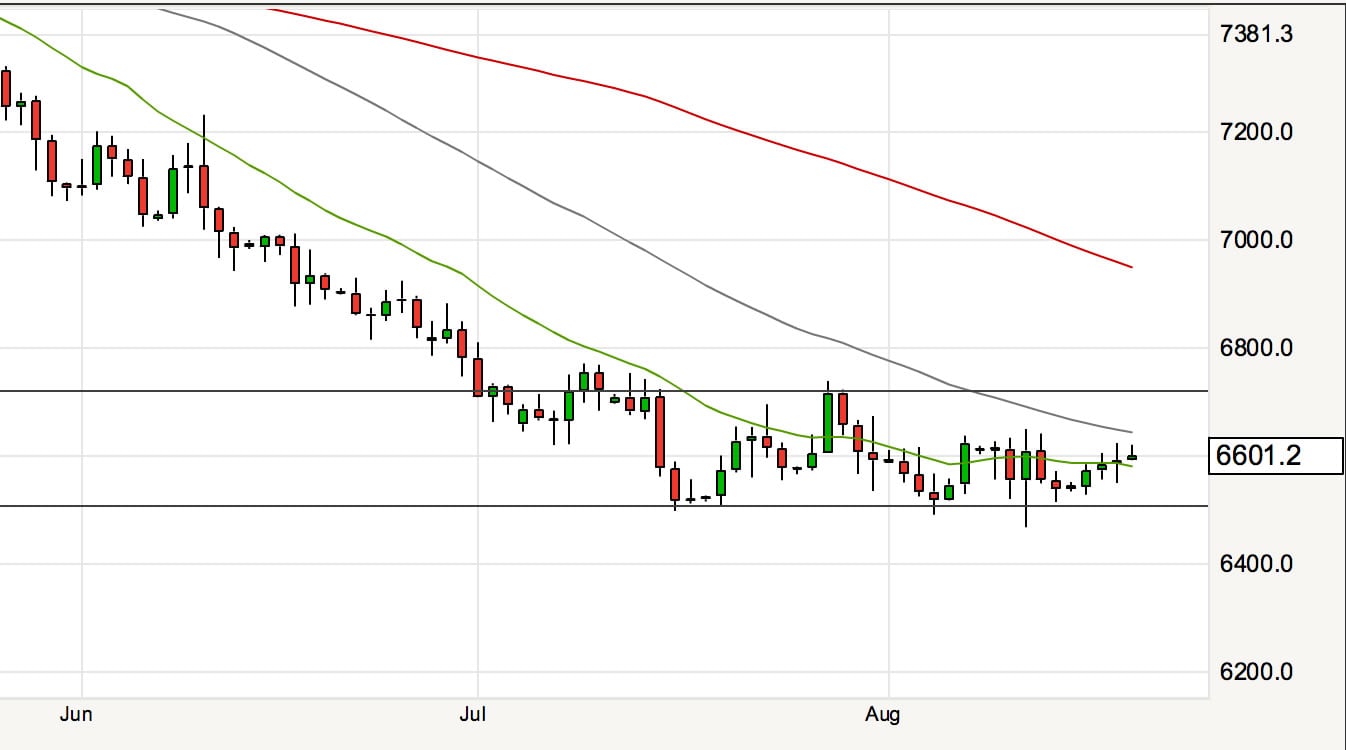1346x750 pixels.
Task: Click the 6200.0 price axis label
Action: 1256,672
